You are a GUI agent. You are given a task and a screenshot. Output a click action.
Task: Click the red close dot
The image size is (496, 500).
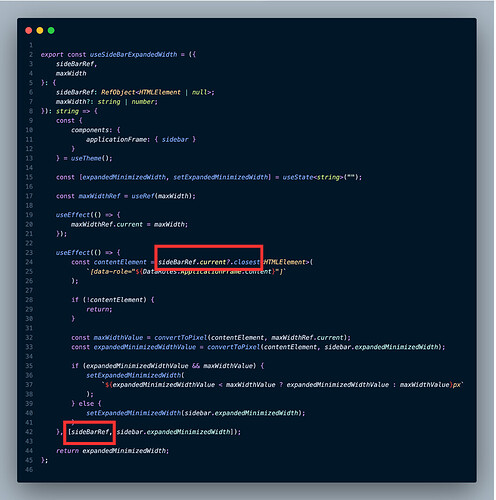coord(29,31)
